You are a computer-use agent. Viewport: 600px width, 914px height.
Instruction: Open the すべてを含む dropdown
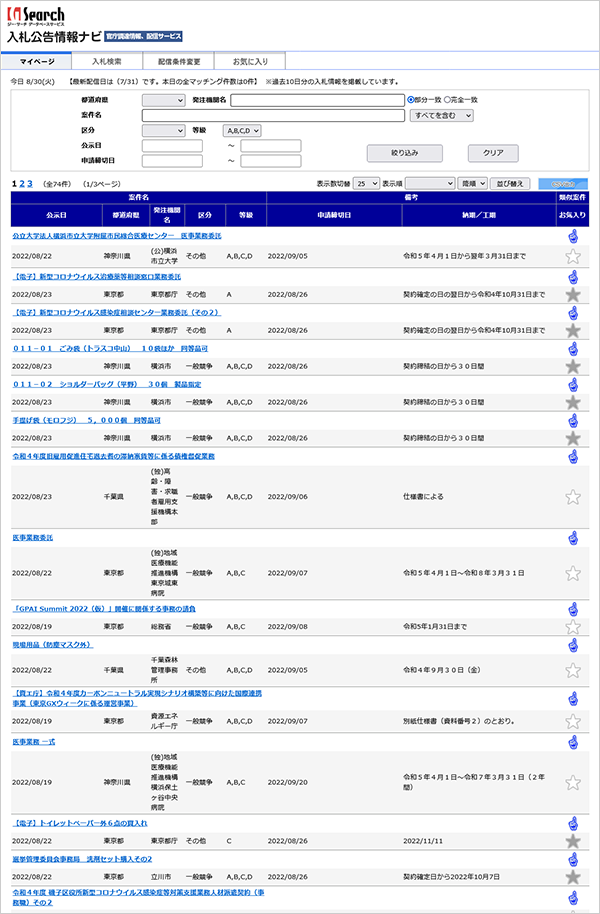[441, 115]
